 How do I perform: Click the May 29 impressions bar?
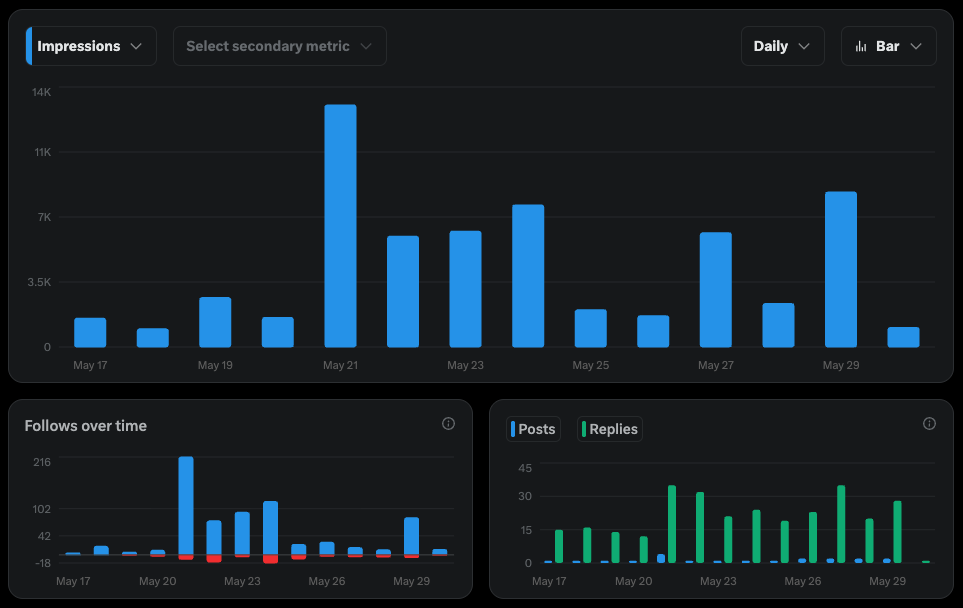pyautogui.click(x=841, y=270)
